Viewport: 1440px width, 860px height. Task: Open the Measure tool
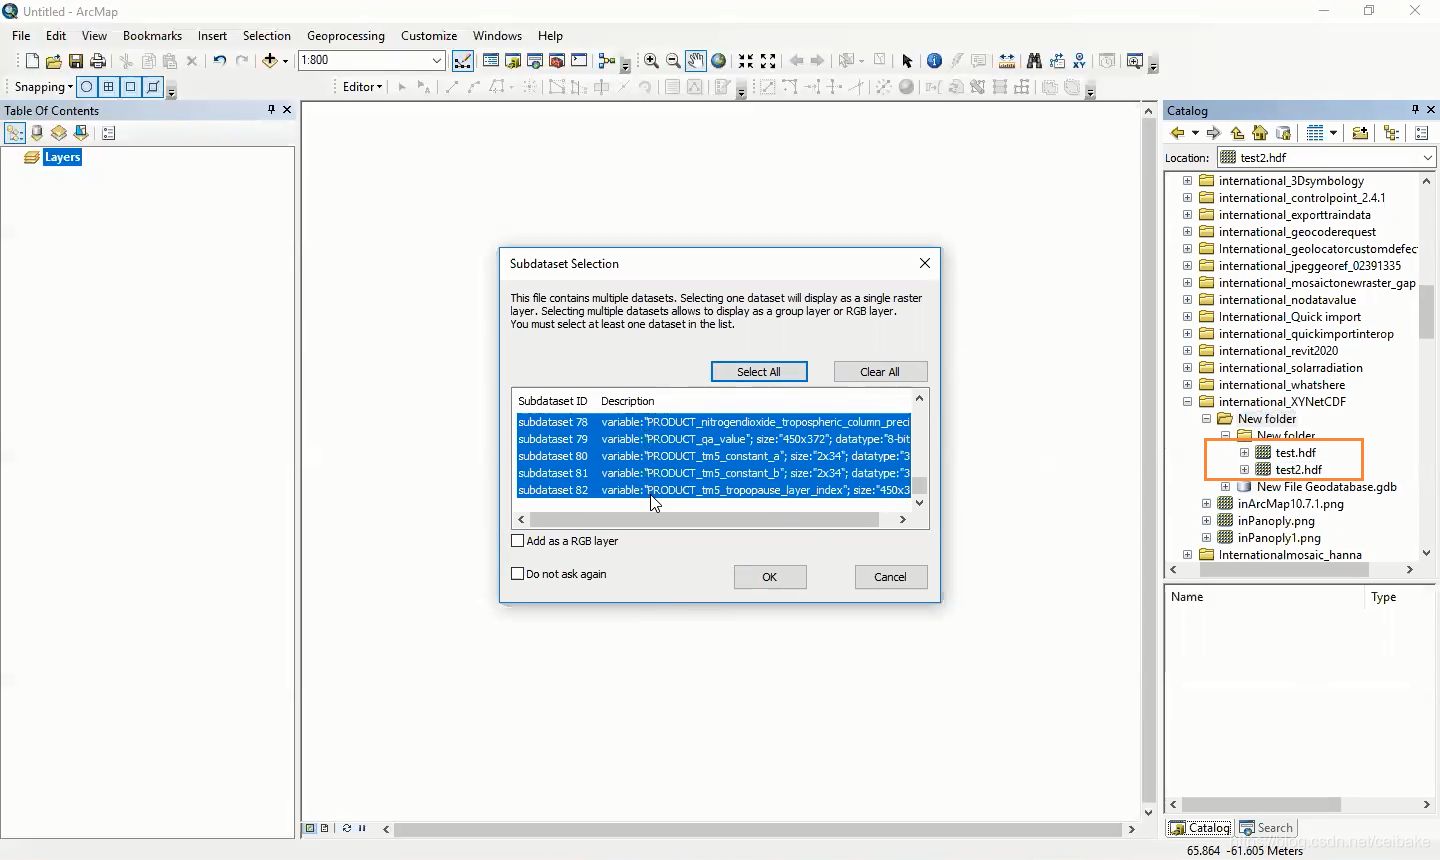[x=1007, y=60]
